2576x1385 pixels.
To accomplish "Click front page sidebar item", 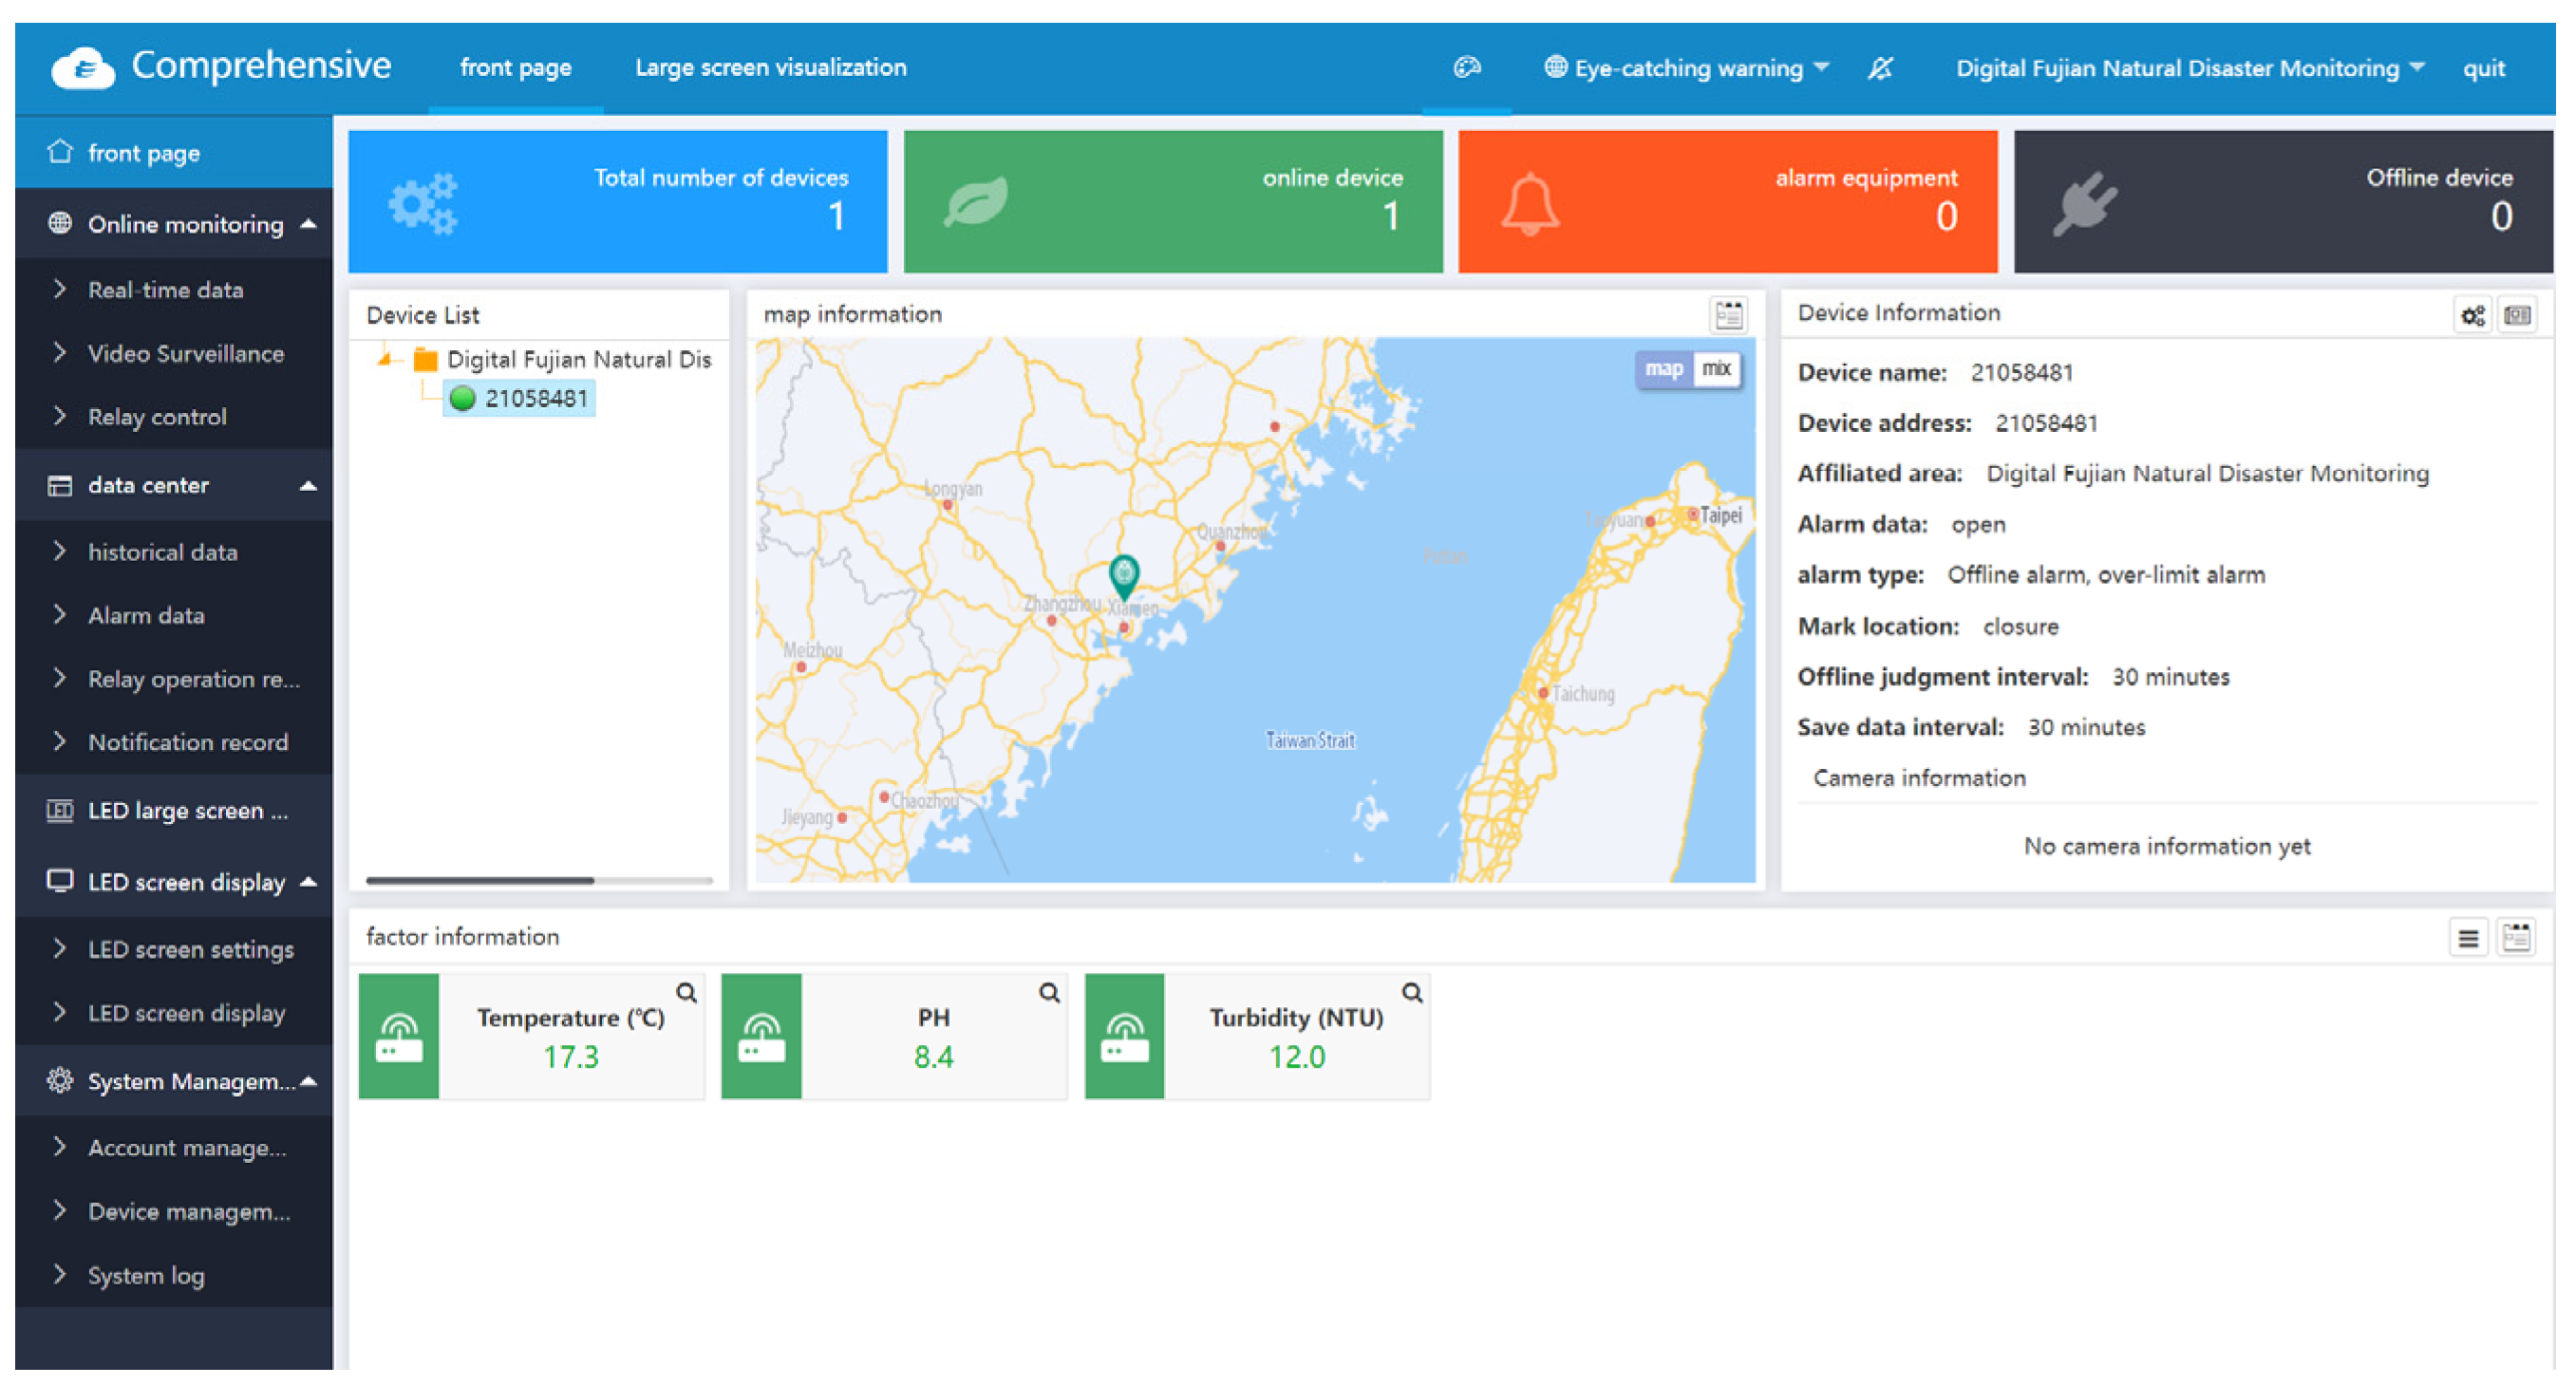I will 174,152.
